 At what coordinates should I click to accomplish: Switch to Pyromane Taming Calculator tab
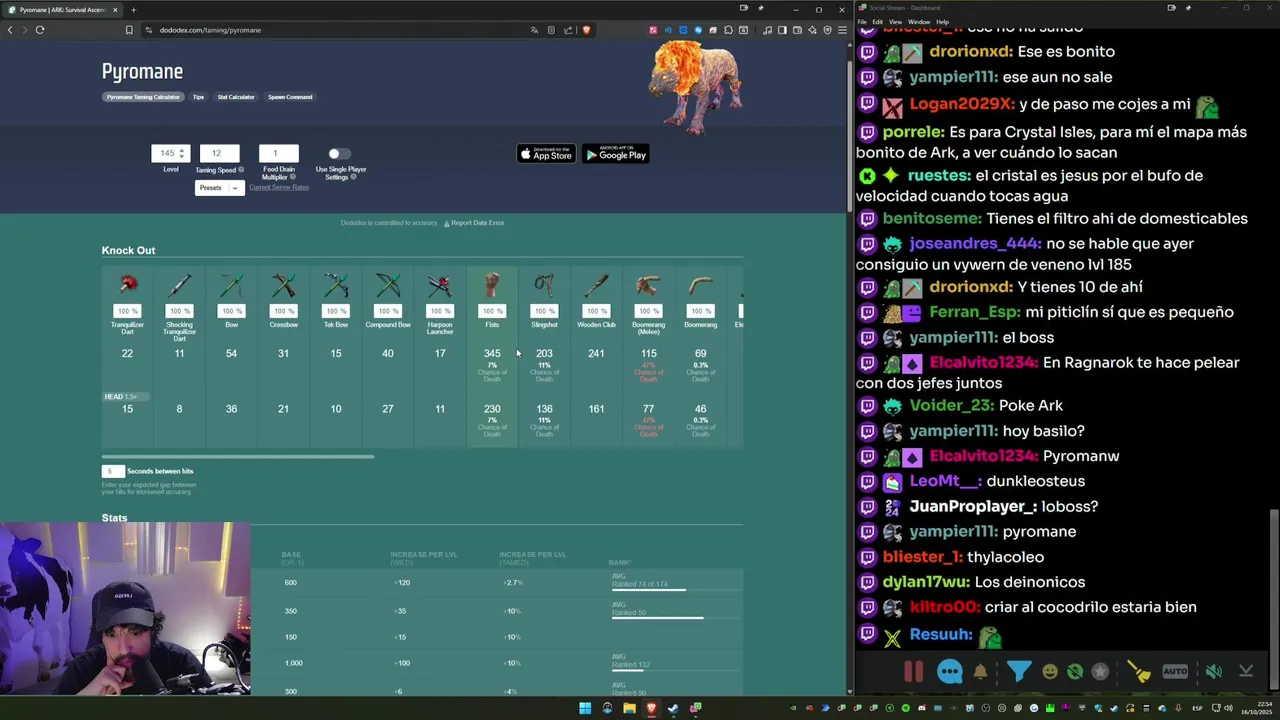(x=143, y=97)
